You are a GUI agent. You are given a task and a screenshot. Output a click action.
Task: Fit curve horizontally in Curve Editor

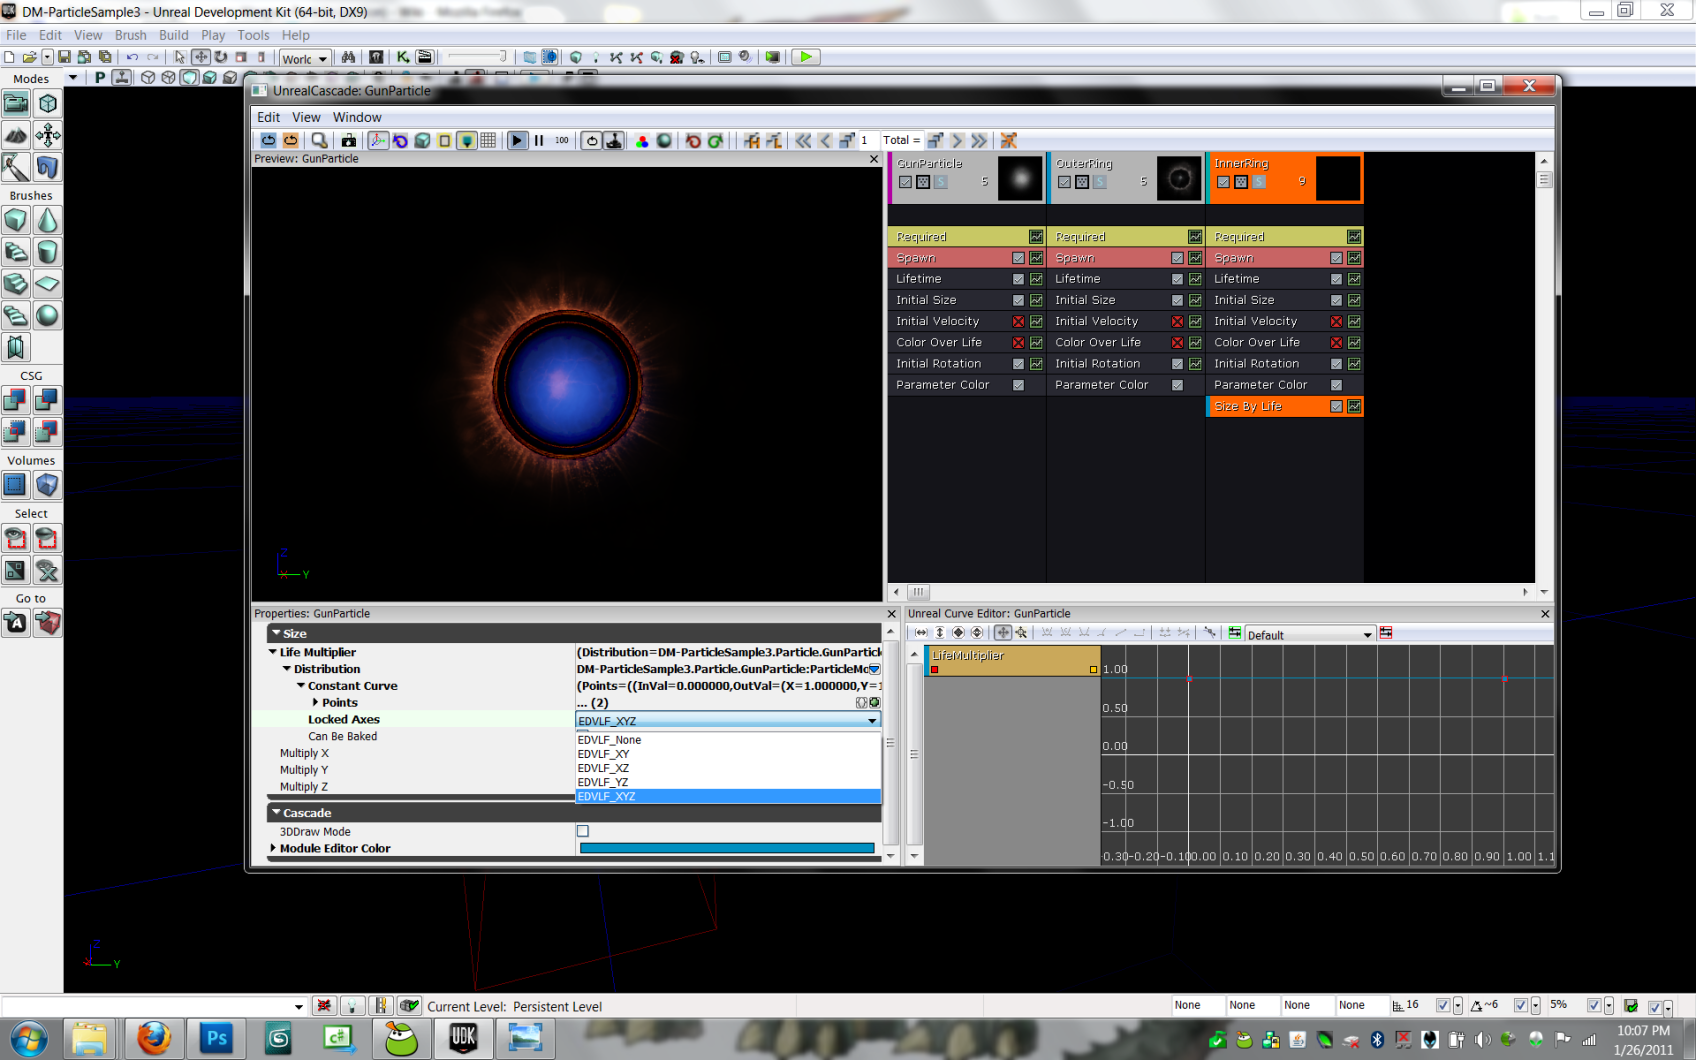click(x=921, y=633)
